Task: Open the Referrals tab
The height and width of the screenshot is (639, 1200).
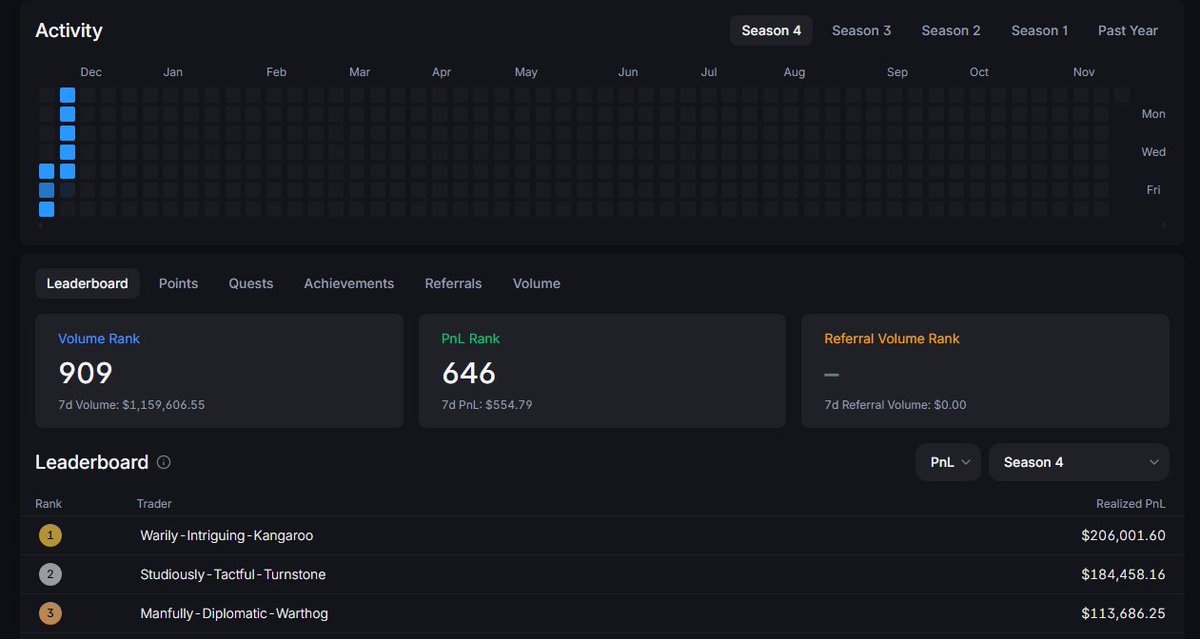Action: [x=453, y=283]
